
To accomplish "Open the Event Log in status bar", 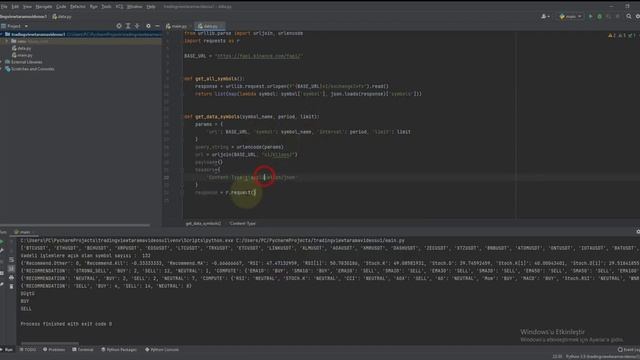I will [628, 350].
